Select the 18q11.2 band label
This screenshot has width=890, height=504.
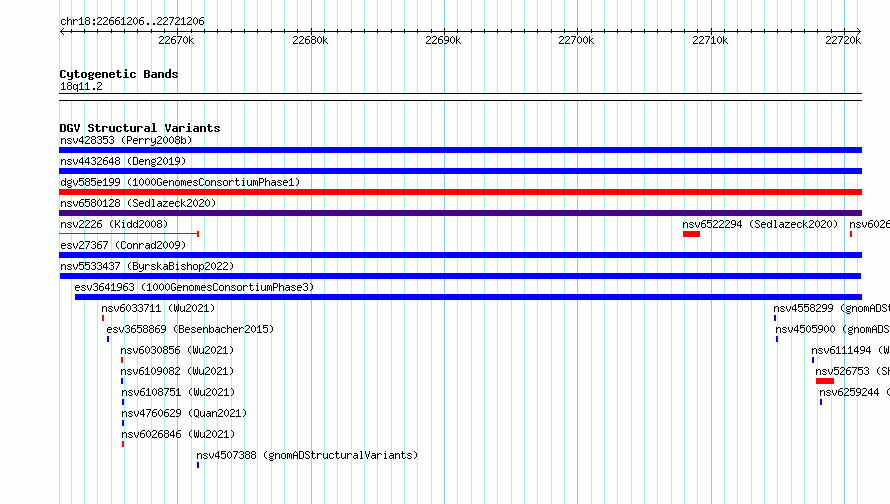coord(81,86)
